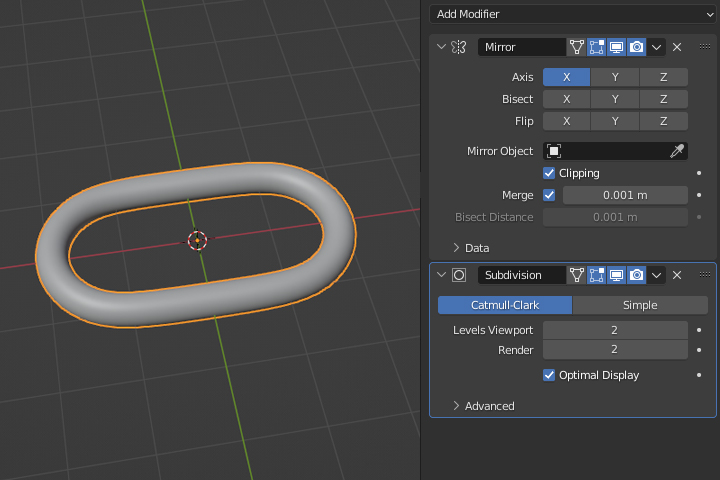The image size is (720, 480).
Task: Select Simple subdivision type
Action: coord(640,305)
